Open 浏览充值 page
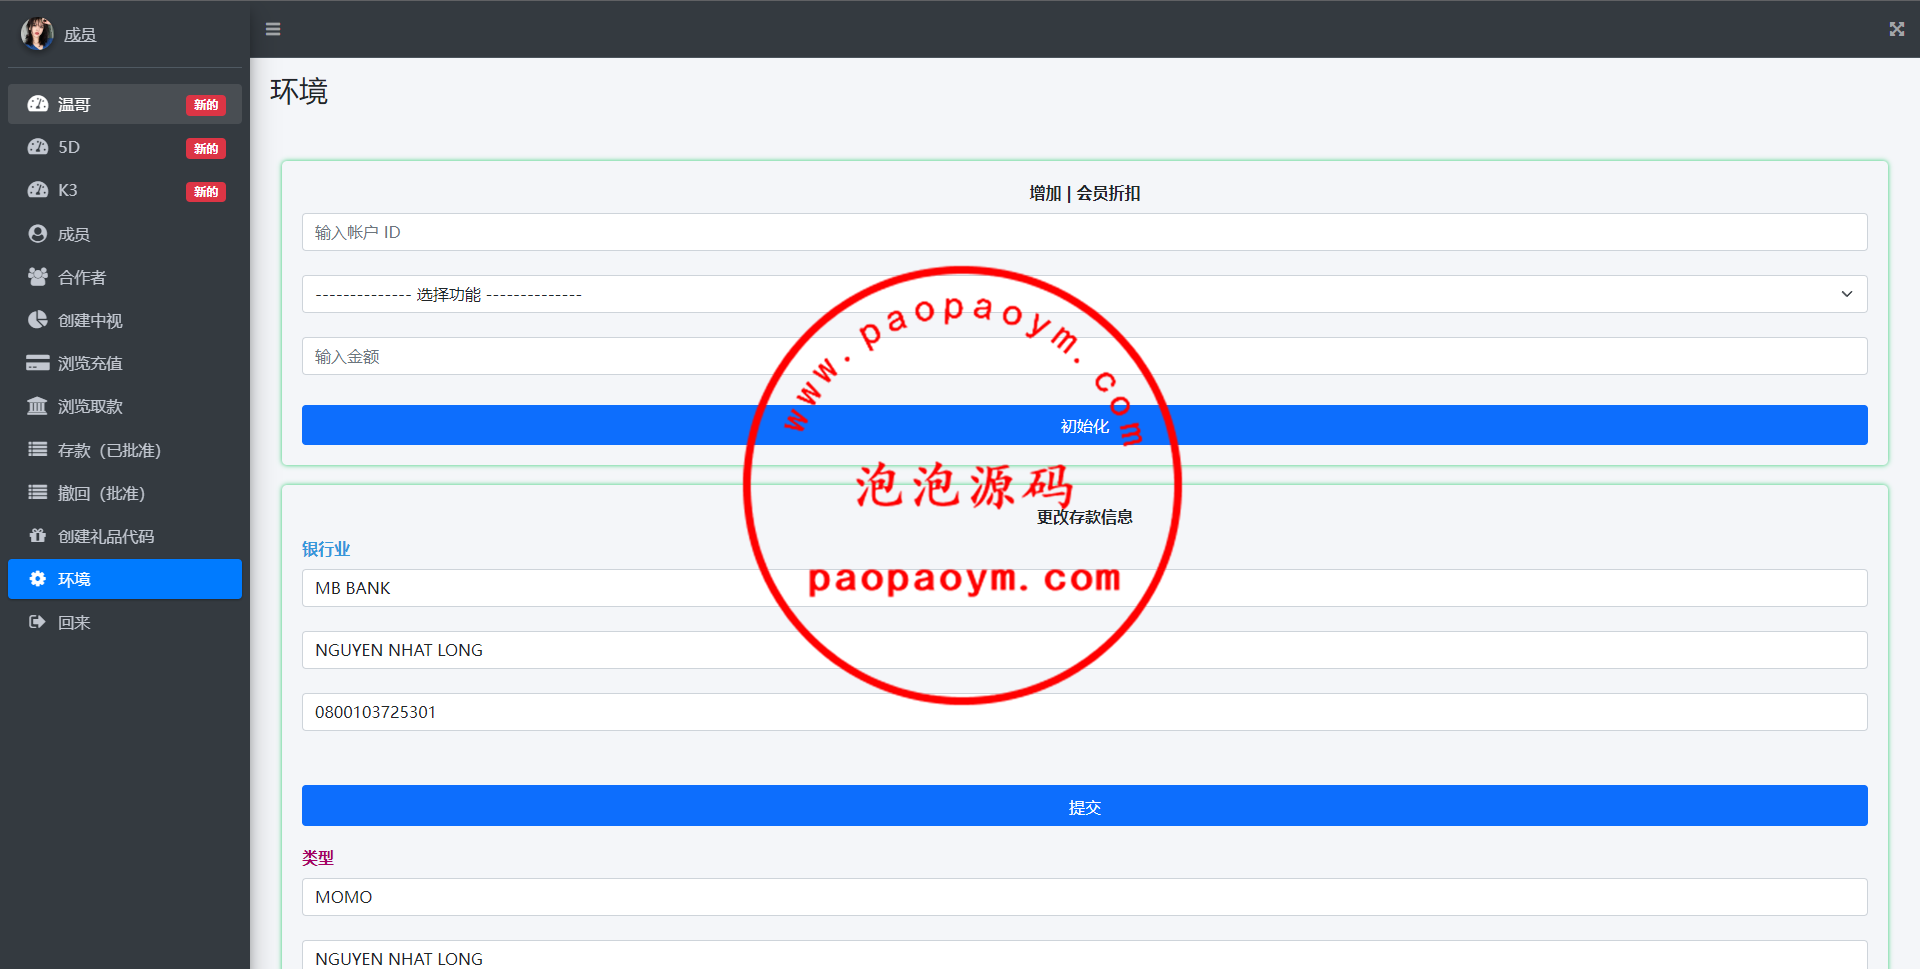1920x969 pixels. pos(125,363)
